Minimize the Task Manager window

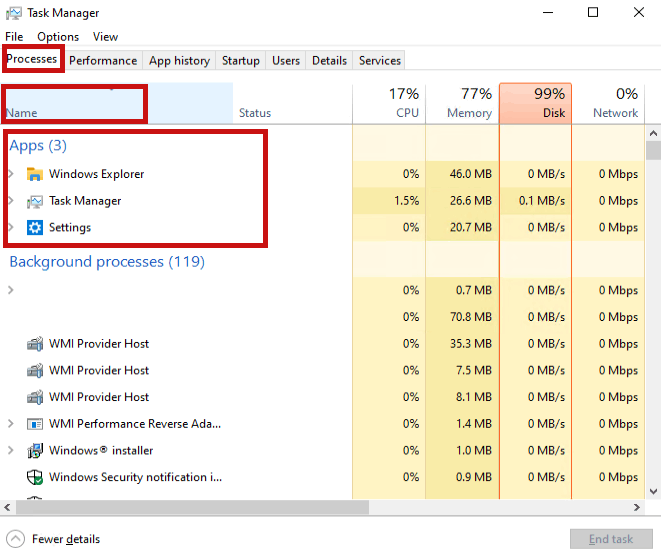(x=548, y=13)
